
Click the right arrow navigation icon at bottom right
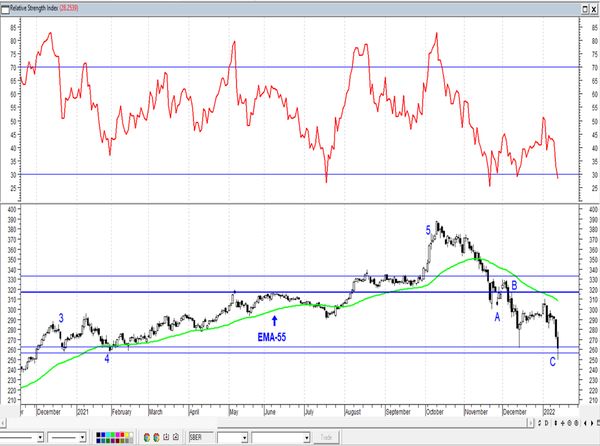tap(592, 423)
